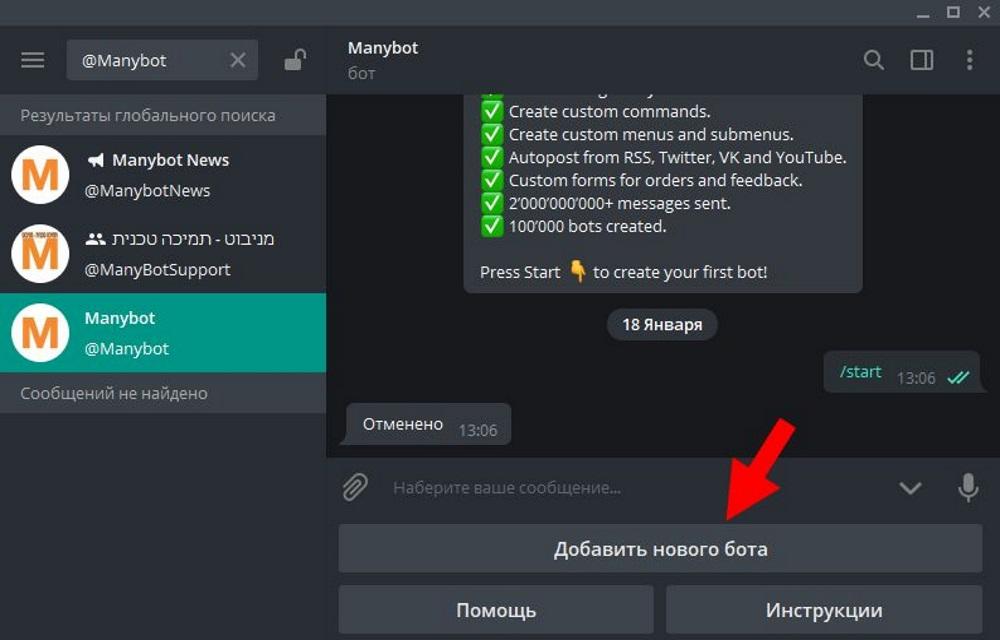Open the Manybot News channel result

coord(163,175)
